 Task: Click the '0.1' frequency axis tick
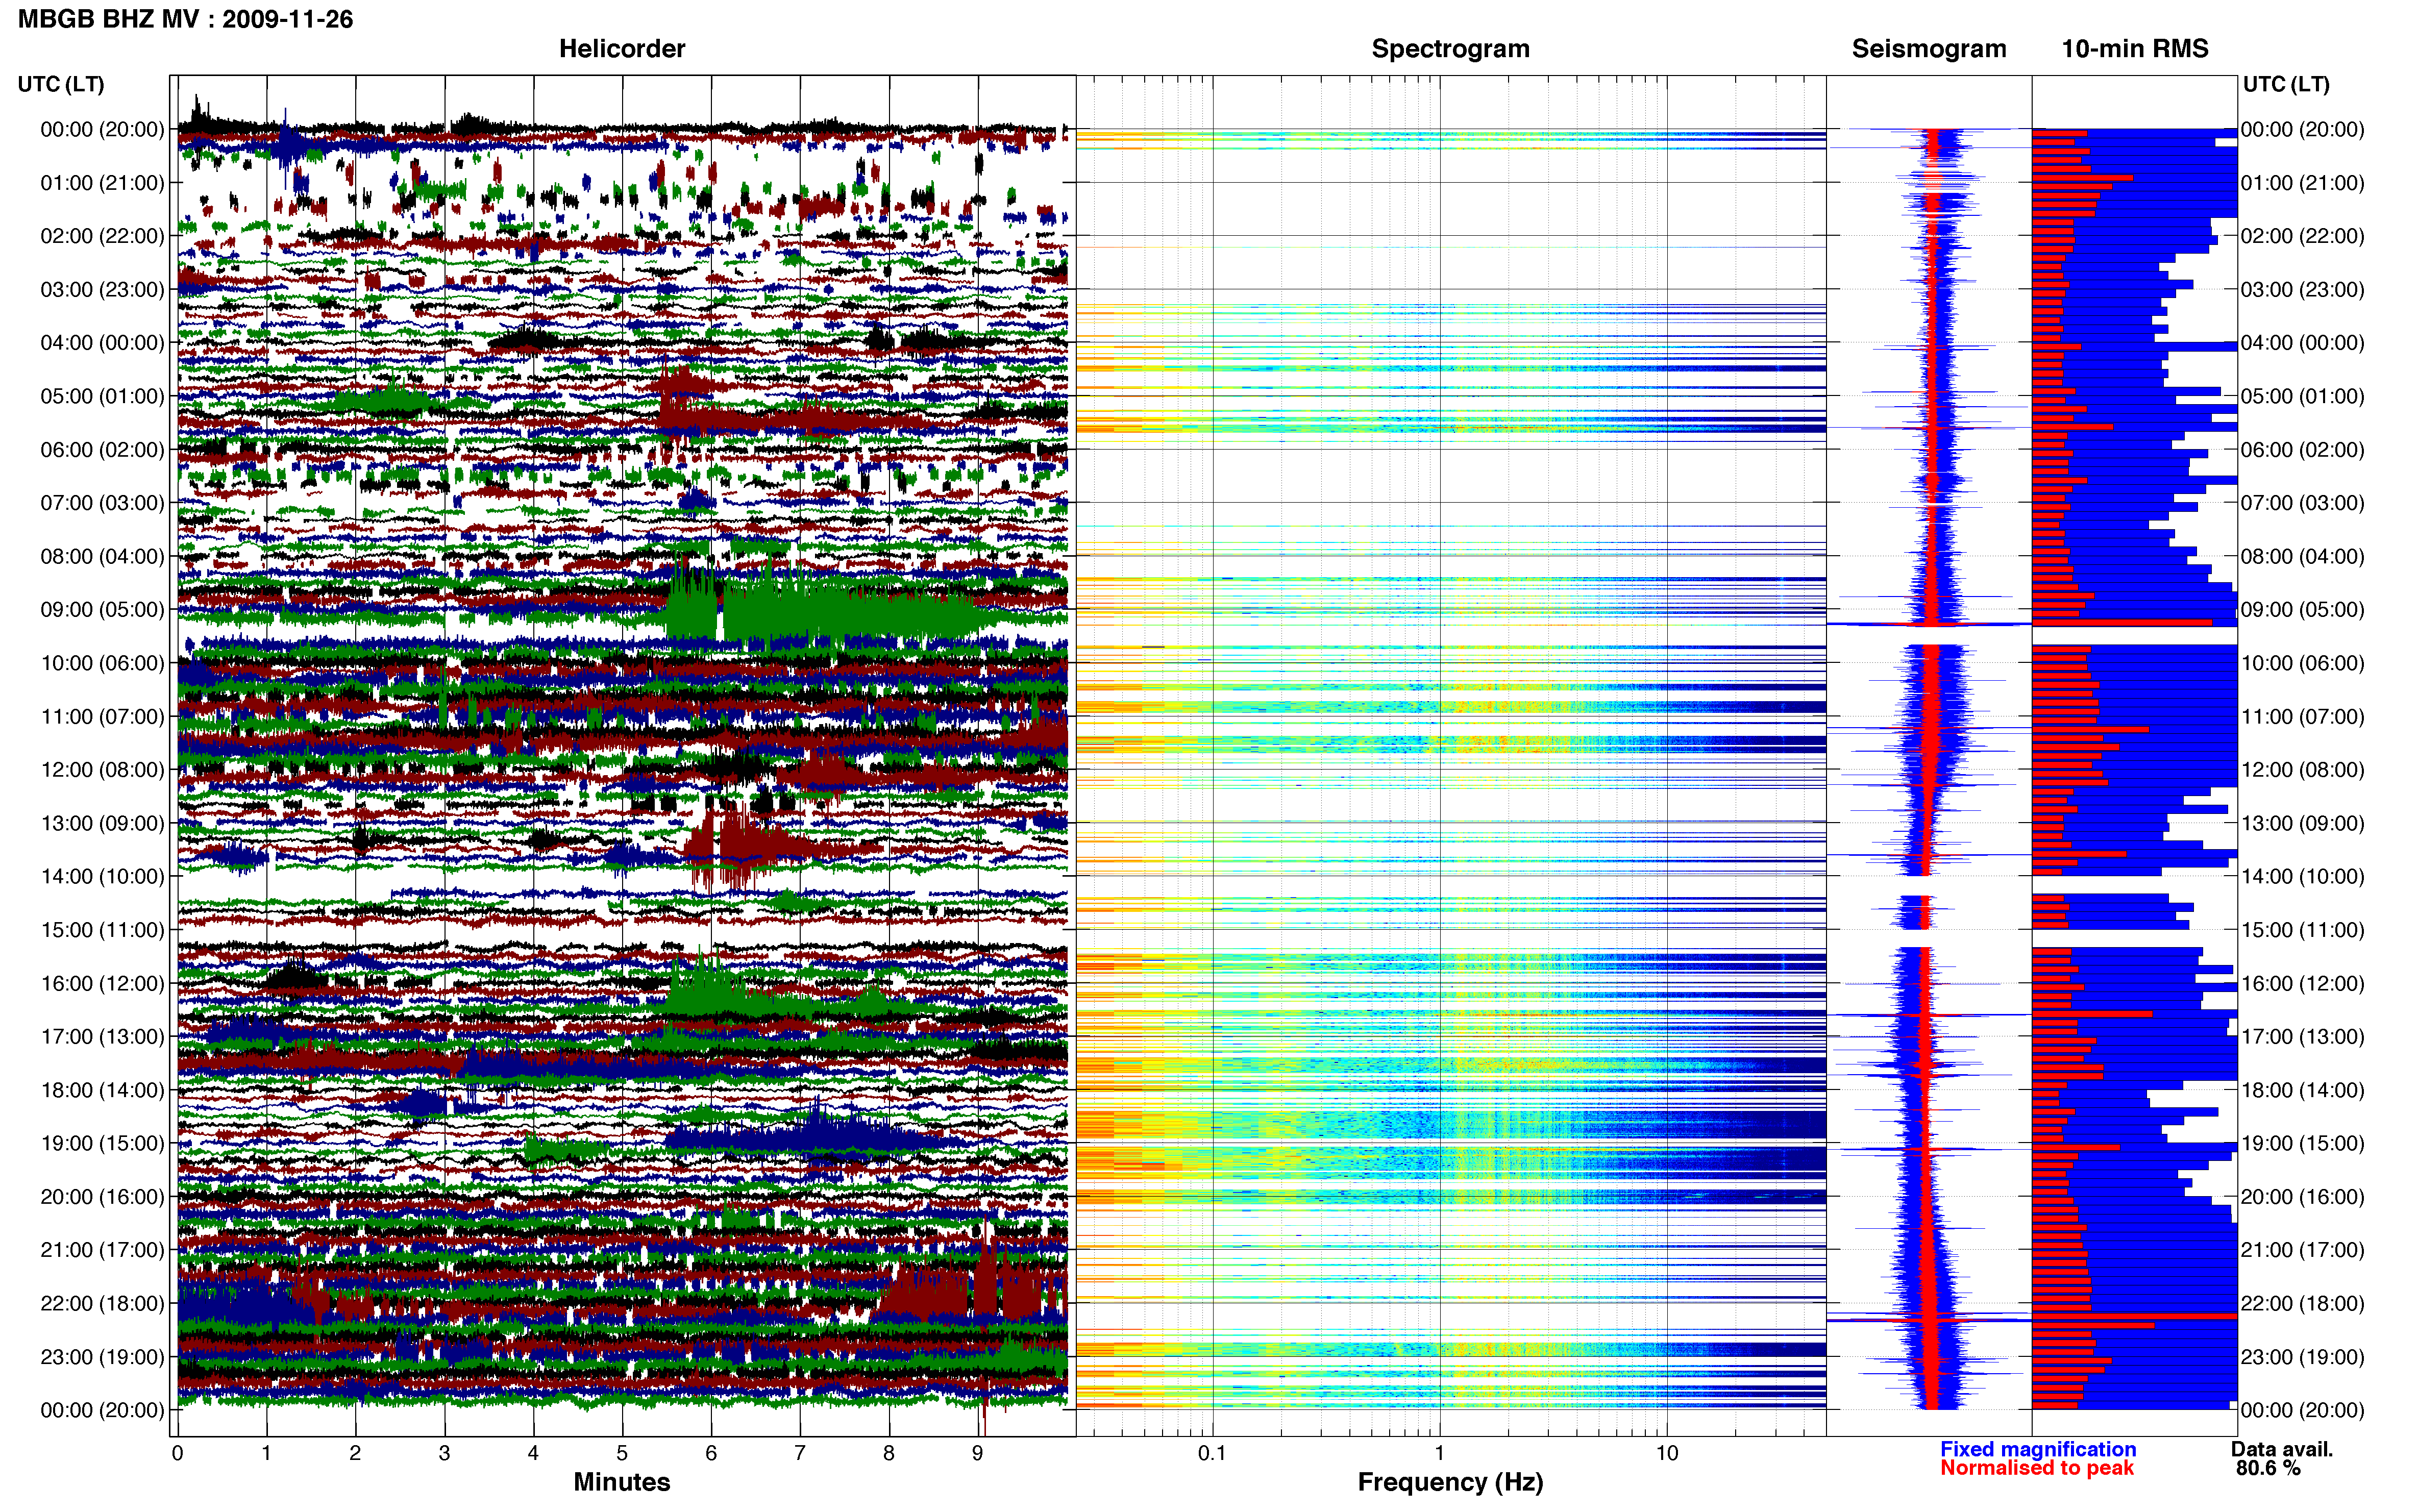click(x=1212, y=1454)
